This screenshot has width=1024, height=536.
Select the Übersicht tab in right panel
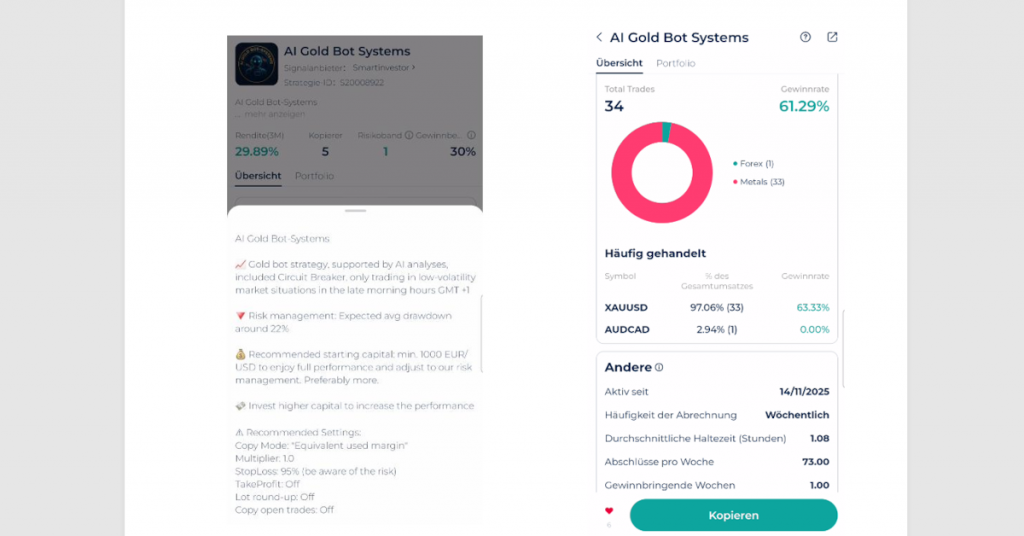(x=619, y=63)
